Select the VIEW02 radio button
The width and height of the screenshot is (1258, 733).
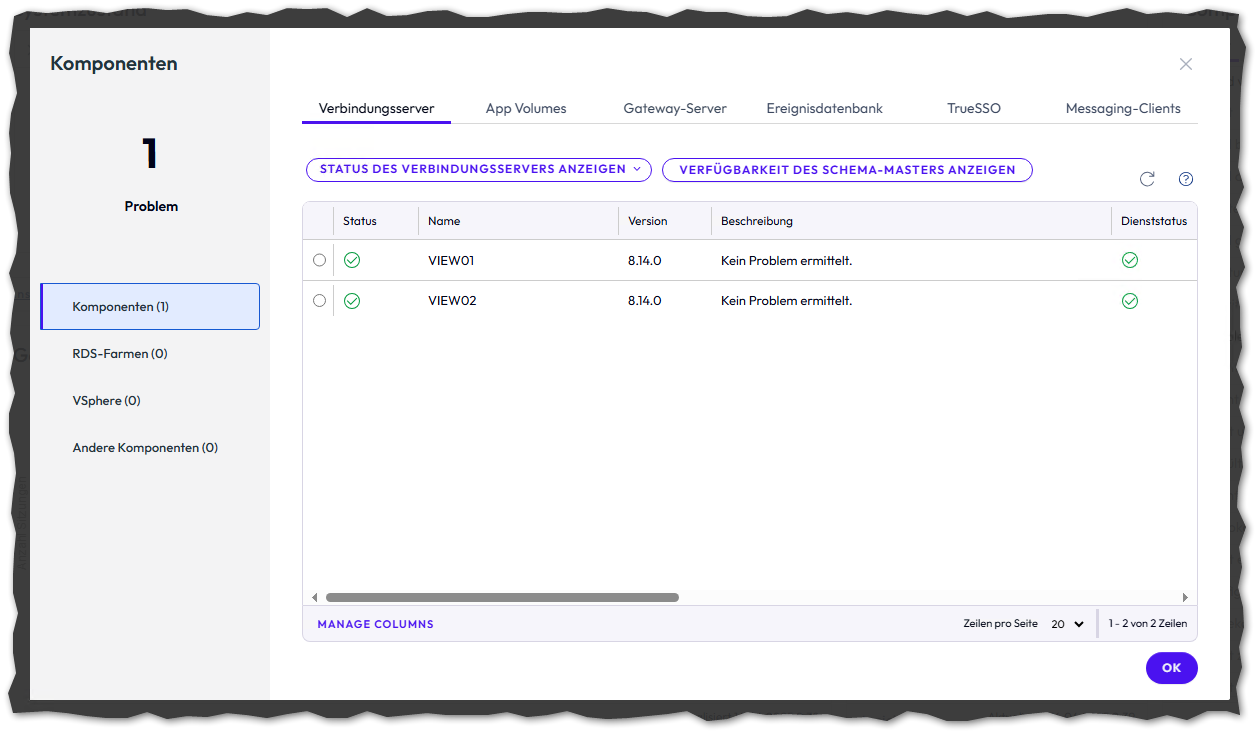pyautogui.click(x=319, y=300)
